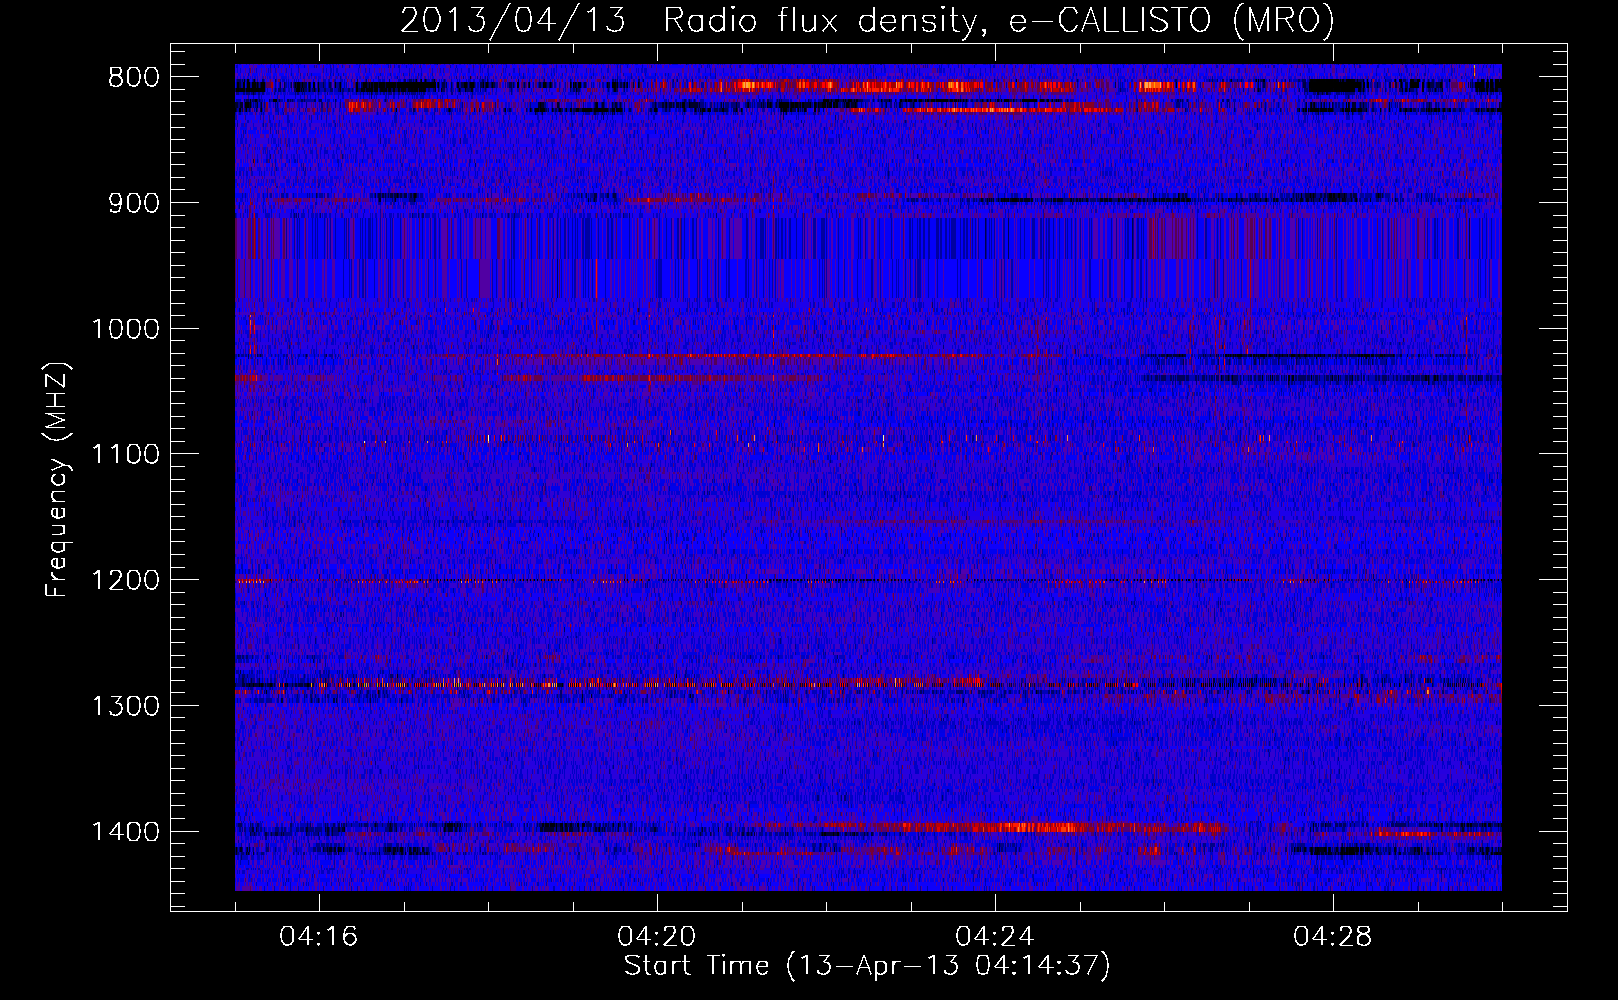The image size is (1618, 1000).
Task: Click the 'Start Time (13-Apr-13 04:14:37)' label
Action: pyautogui.click(x=867, y=966)
